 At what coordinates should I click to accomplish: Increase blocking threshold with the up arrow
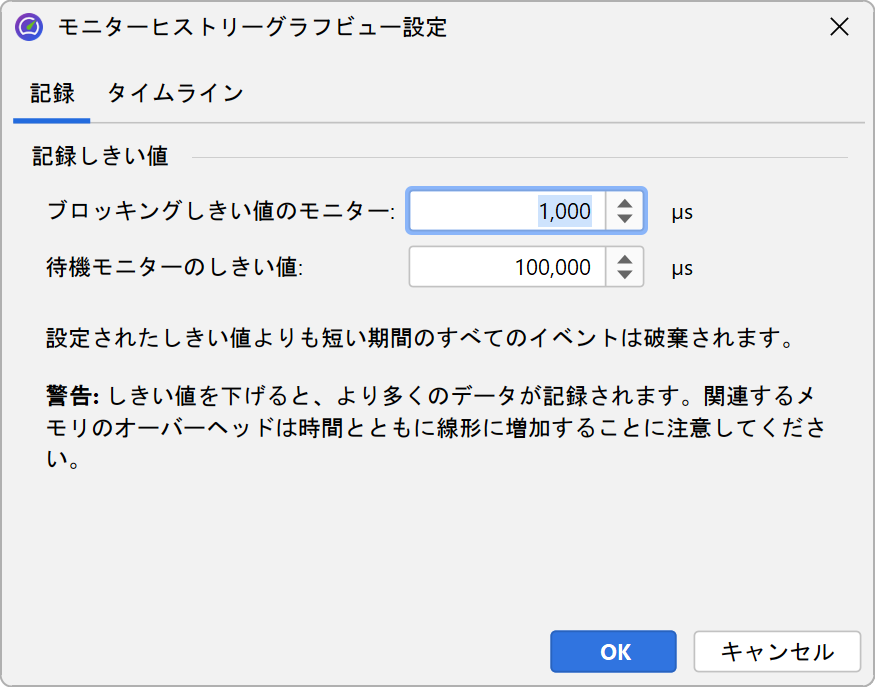click(625, 203)
